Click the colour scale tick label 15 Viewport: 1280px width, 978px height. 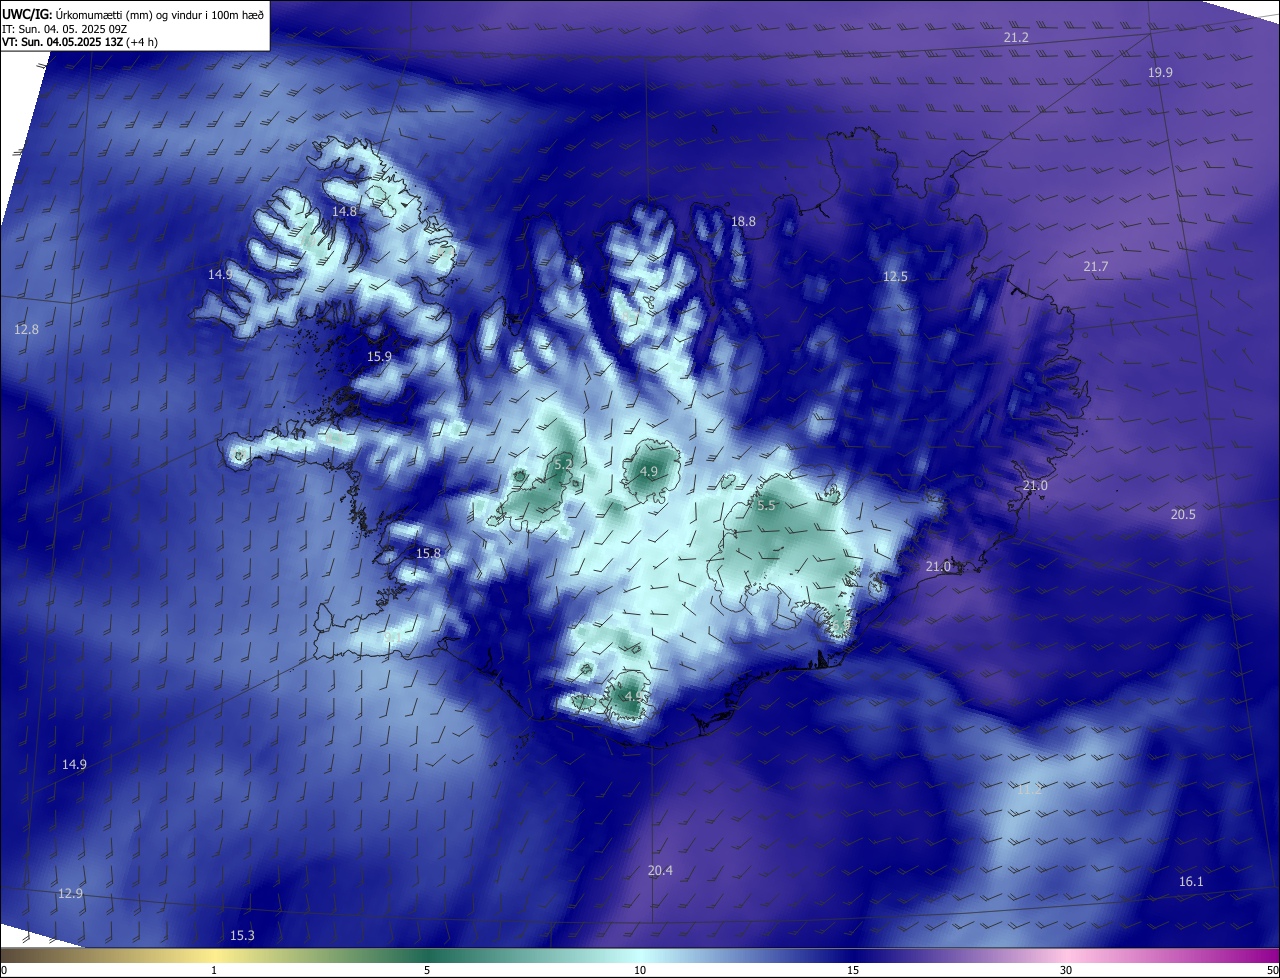coord(853,970)
